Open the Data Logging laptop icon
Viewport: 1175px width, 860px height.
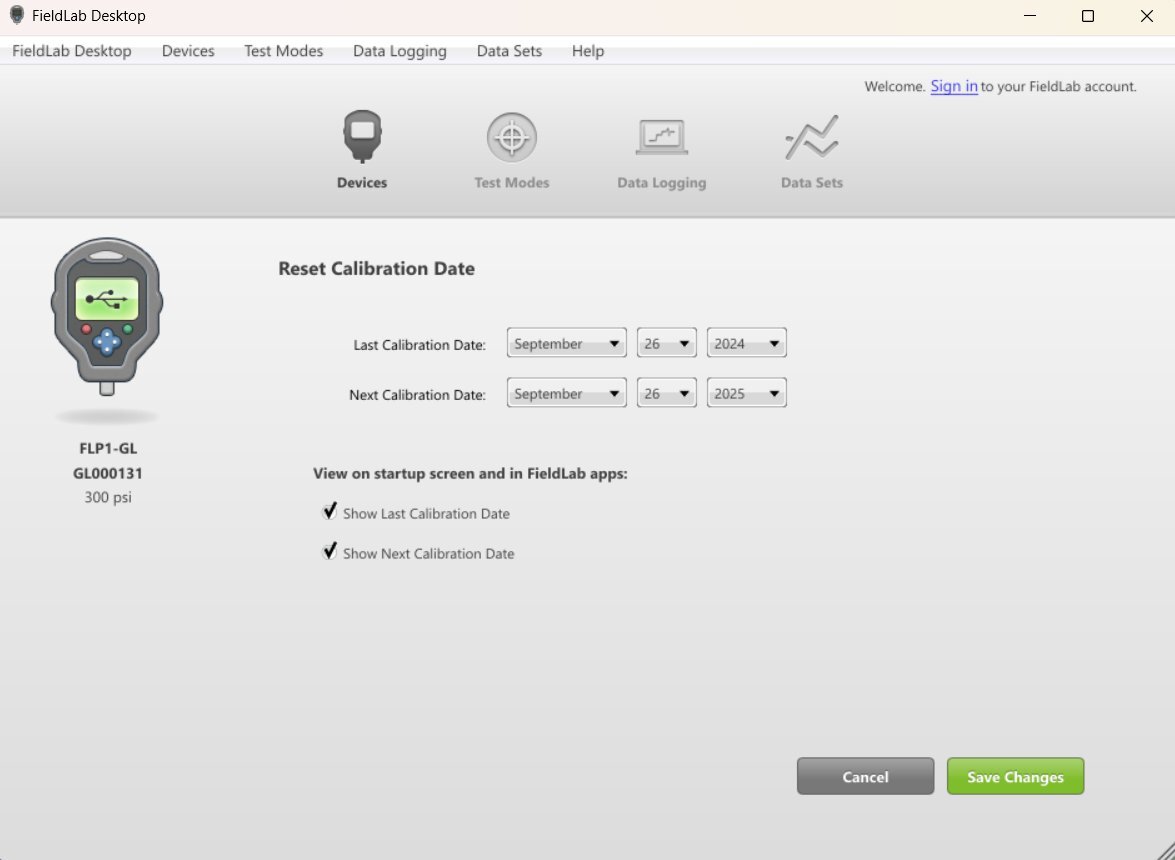pos(662,137)
